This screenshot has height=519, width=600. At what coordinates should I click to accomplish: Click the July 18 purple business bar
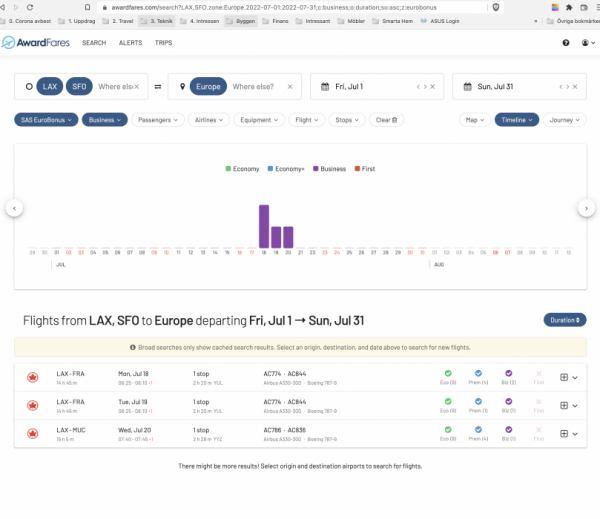click(264, 226)
